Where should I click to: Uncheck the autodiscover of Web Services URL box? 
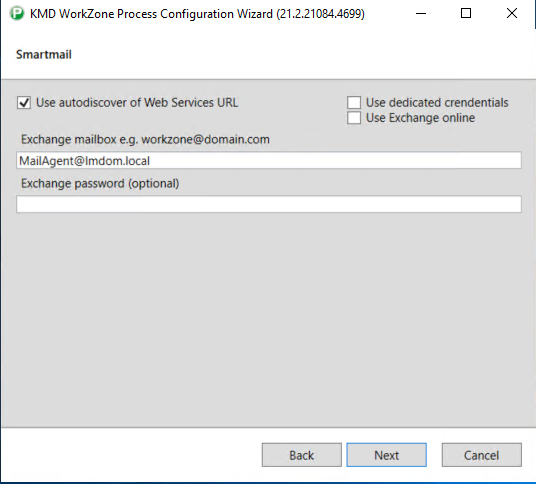pyautogui.click(x=24, y=103)
